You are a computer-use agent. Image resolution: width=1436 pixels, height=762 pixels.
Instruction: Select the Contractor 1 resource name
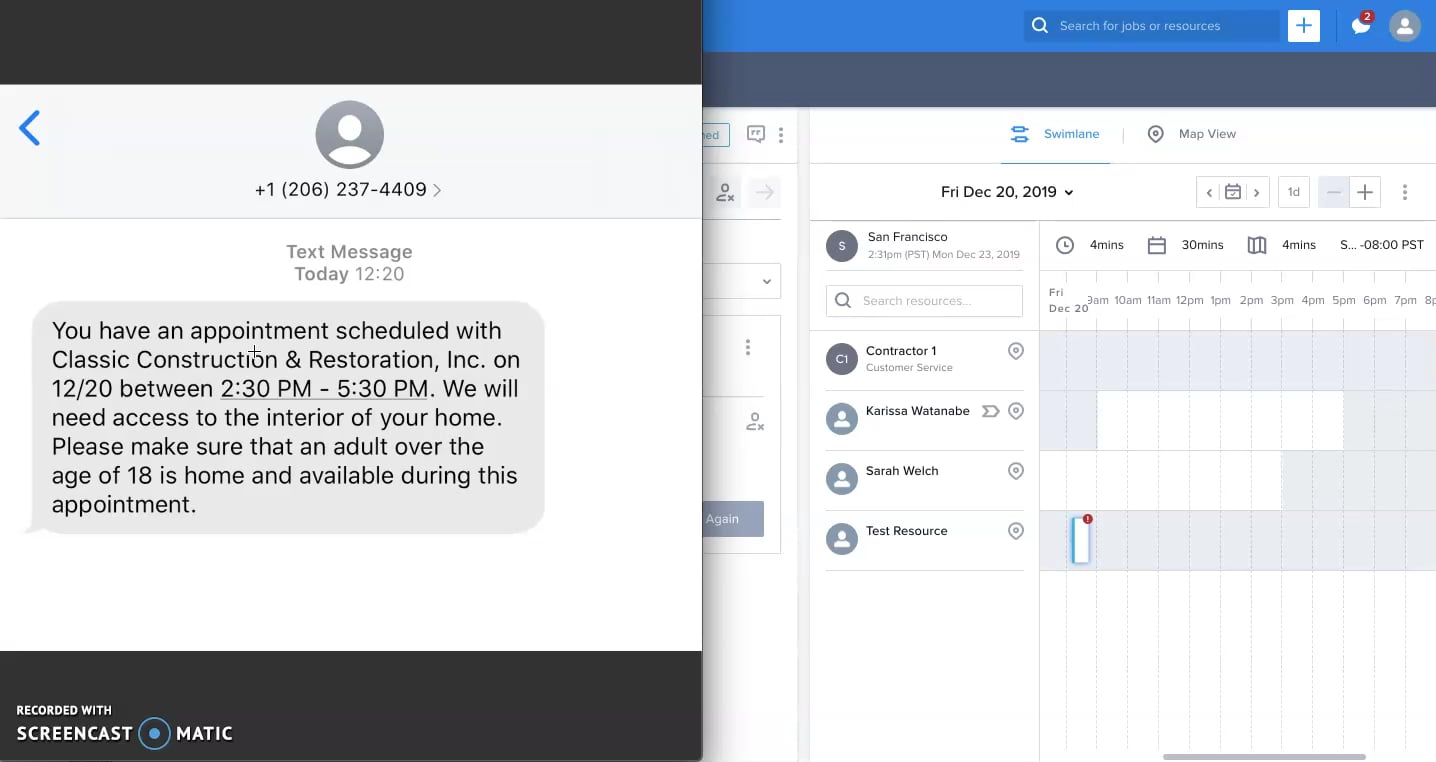(901, 351)
